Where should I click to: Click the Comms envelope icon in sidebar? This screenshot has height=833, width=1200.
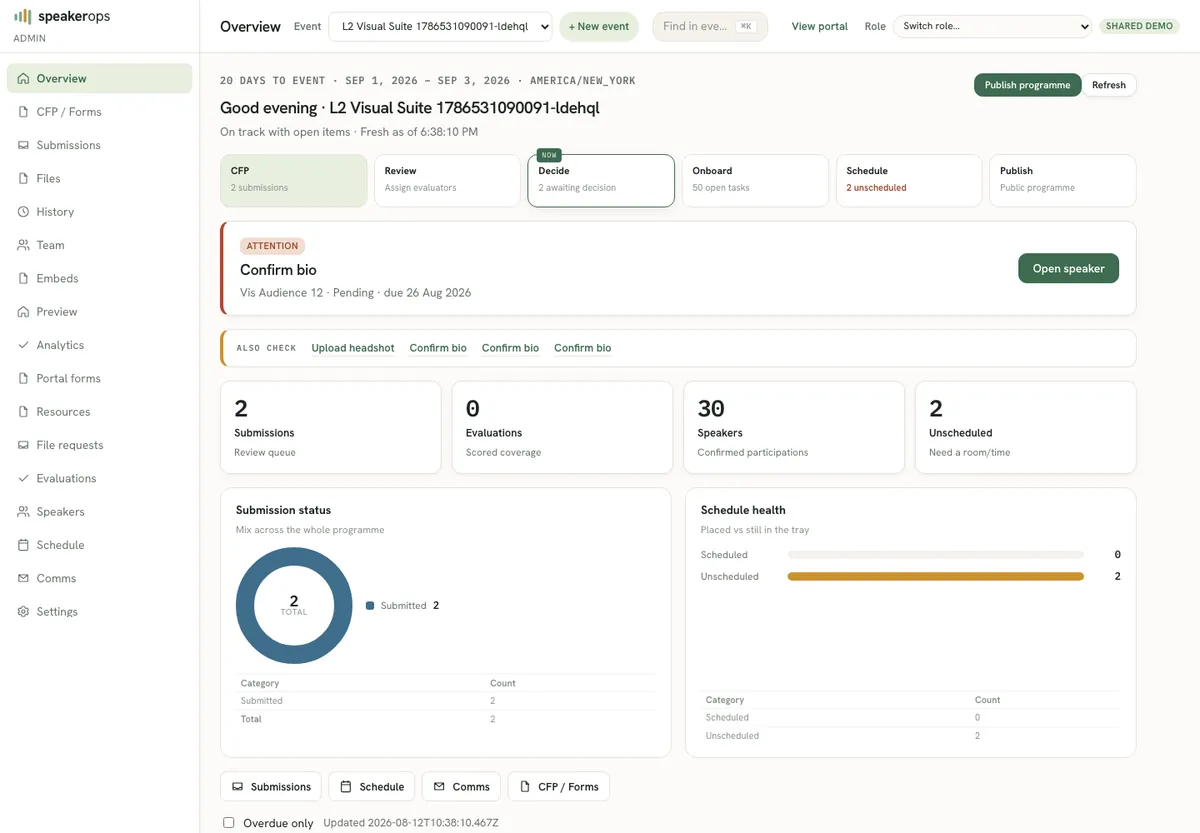[23, 578]
